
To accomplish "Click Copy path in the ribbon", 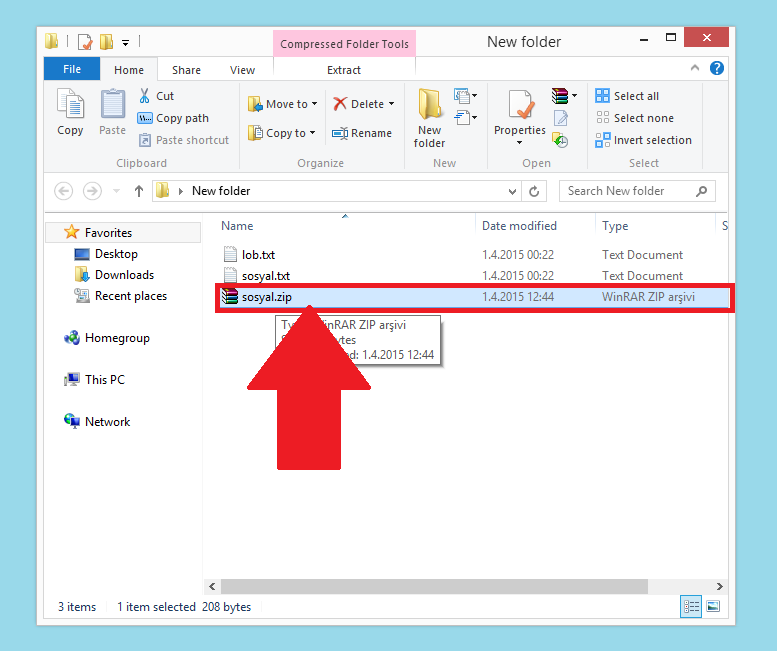I will [173, 118].
